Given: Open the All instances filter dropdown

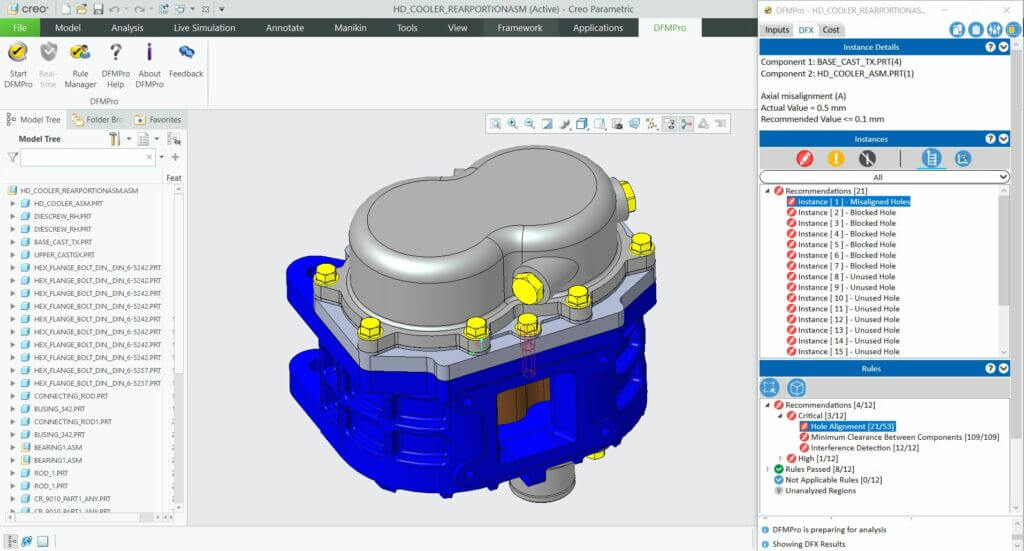Looking at the screenshot, I should point(884,177).
